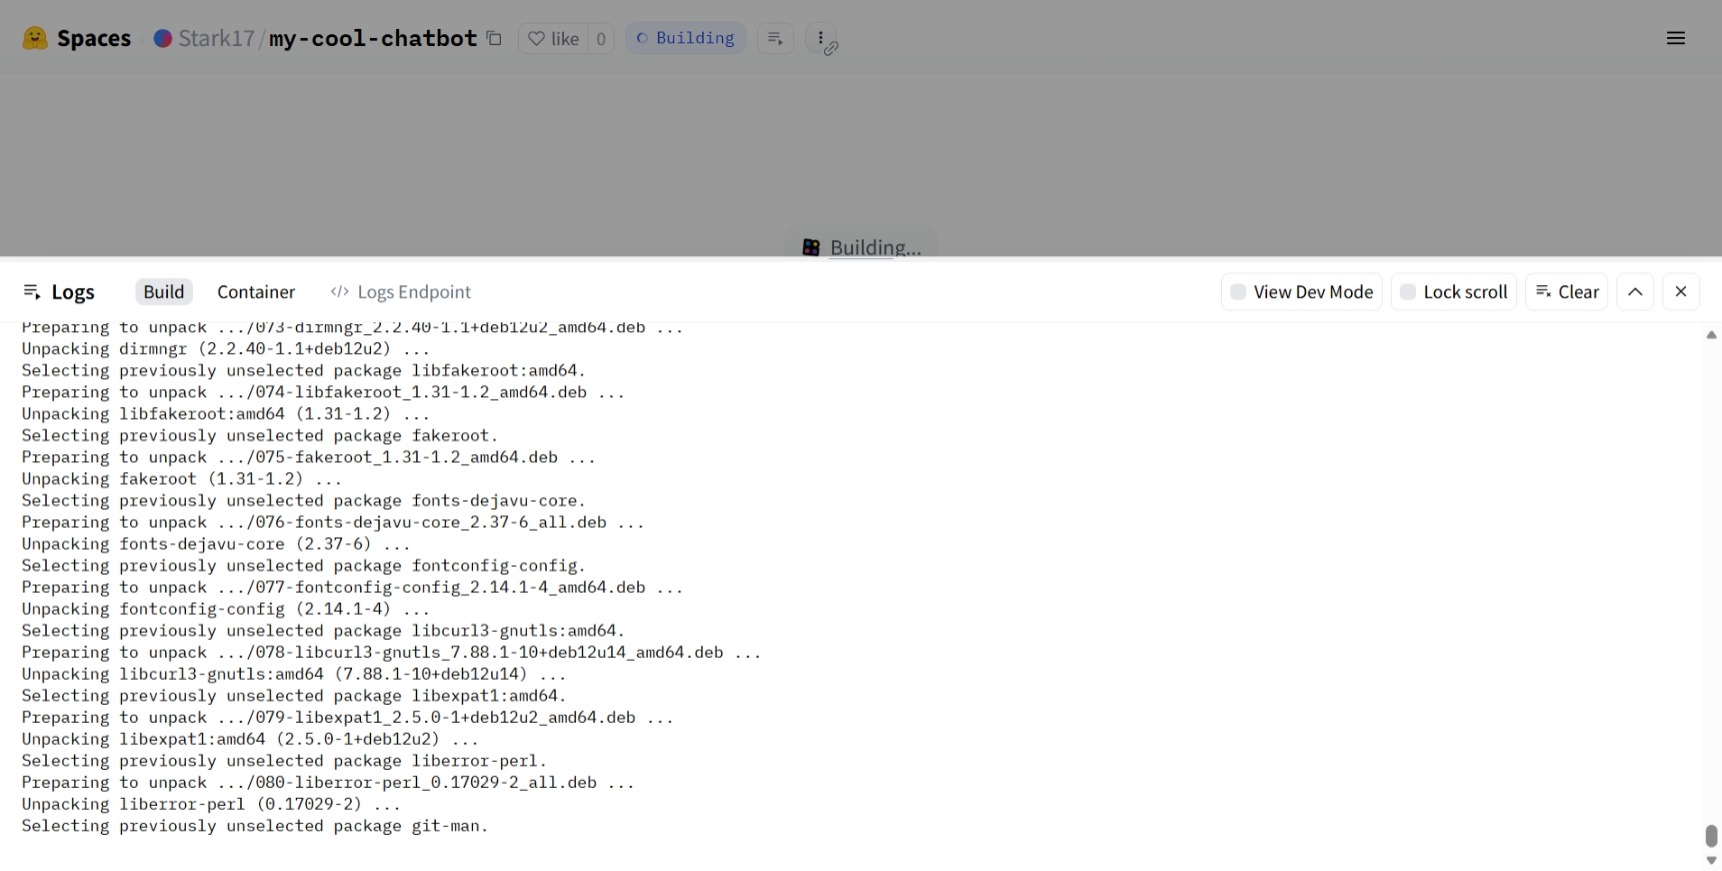Click the Stark17 profile avatar

(x=162, y=38)
